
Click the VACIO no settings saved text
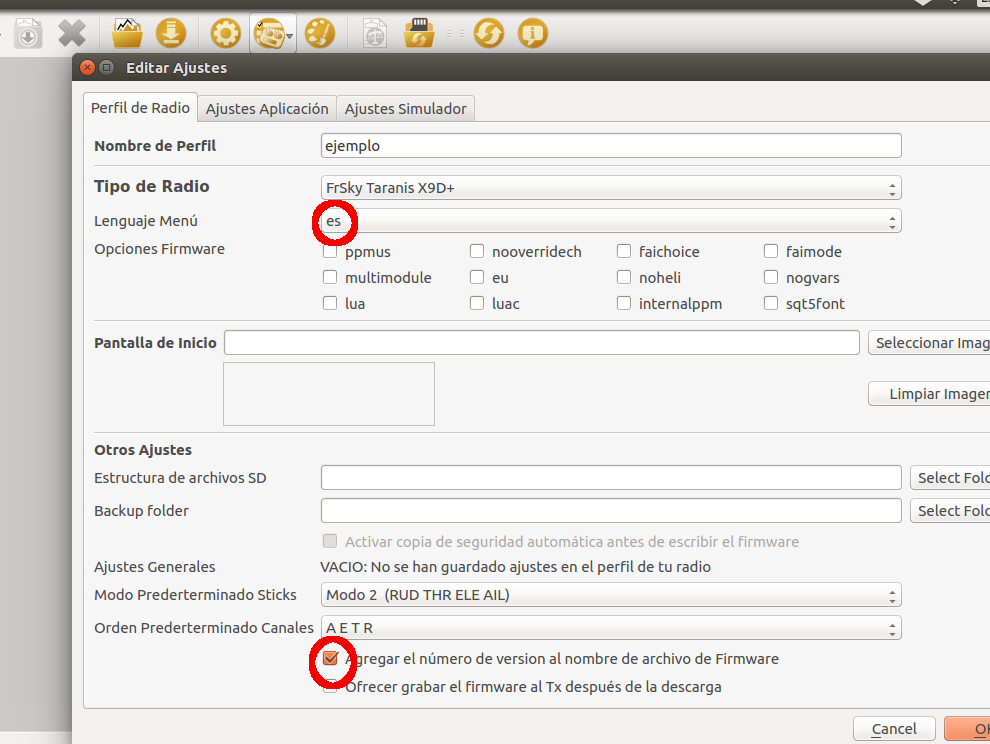click(515, 567)
